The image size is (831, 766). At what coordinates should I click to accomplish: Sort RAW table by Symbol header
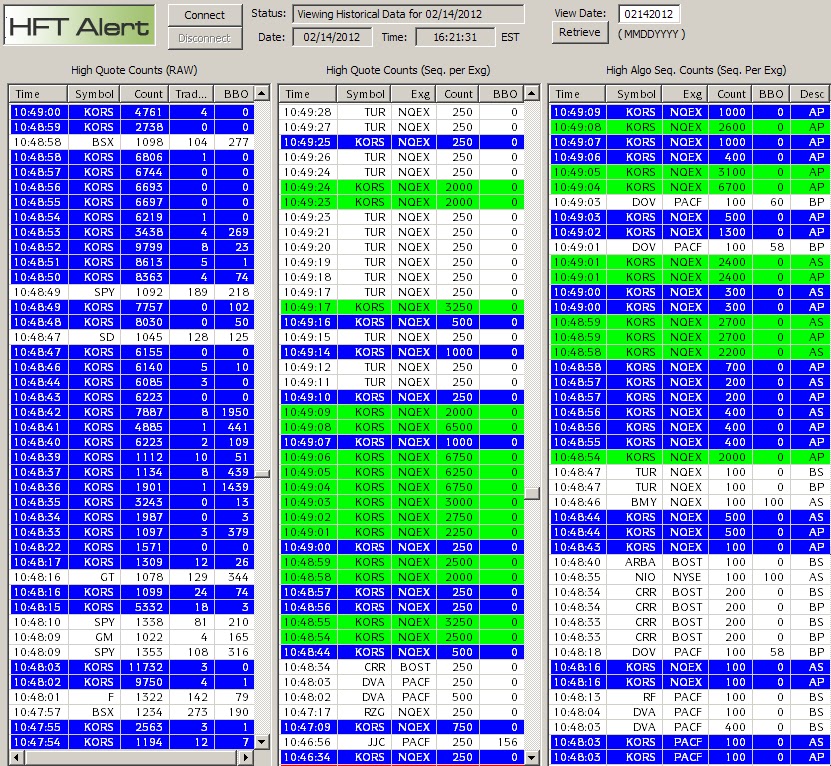pos(94,94)
